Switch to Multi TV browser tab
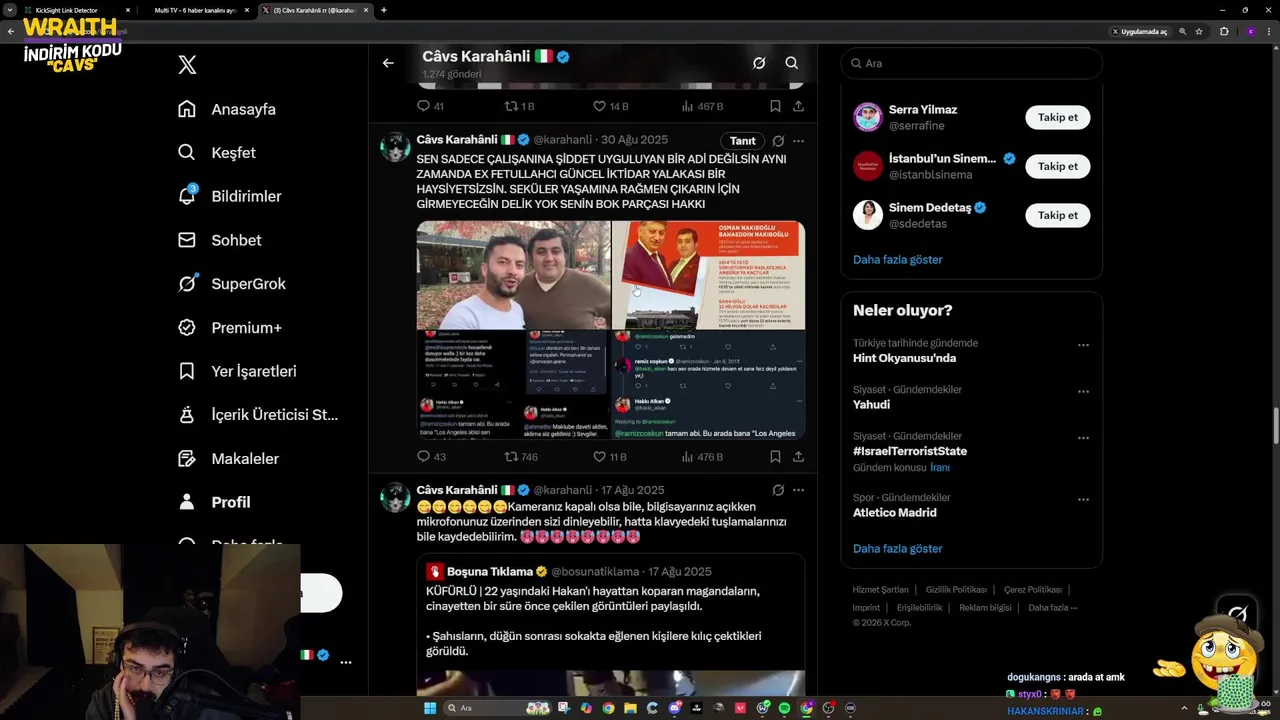The width and height of the screenshot is (1280, 720). pyautogui.click(x=195, y=10)
